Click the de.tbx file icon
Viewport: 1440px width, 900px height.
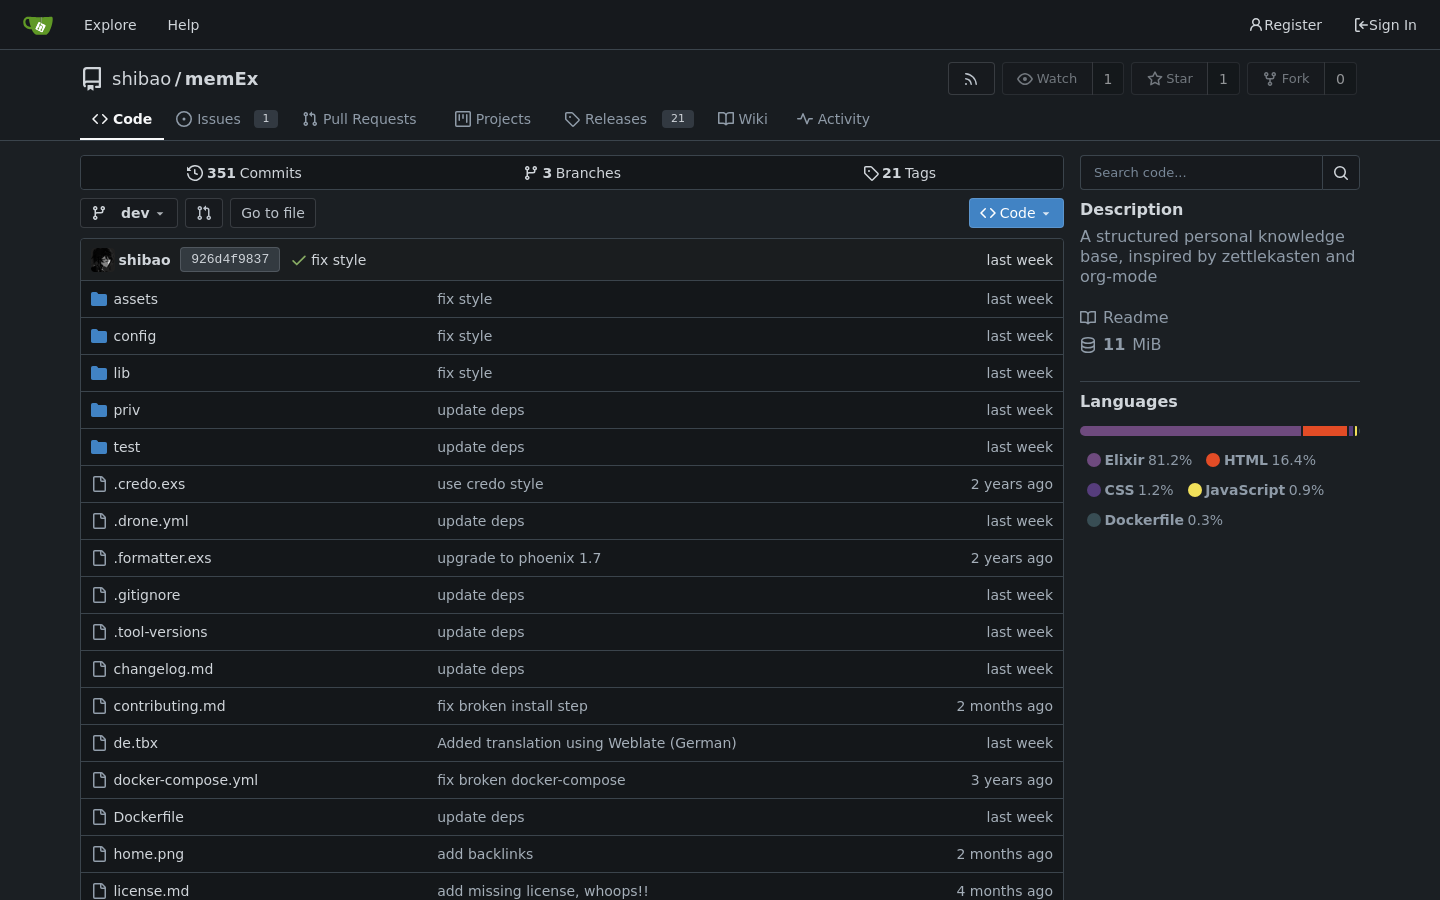point(99,743)
